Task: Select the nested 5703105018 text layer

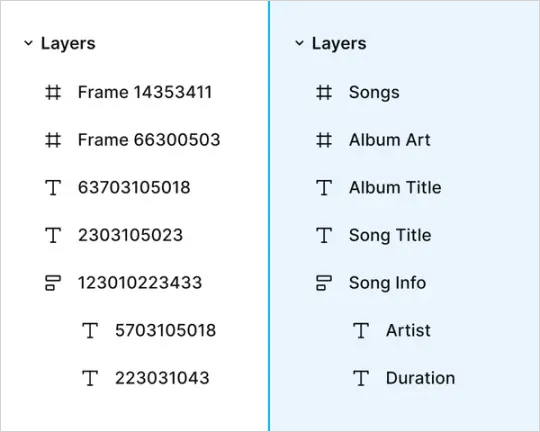Action: (x=165, y=330)
